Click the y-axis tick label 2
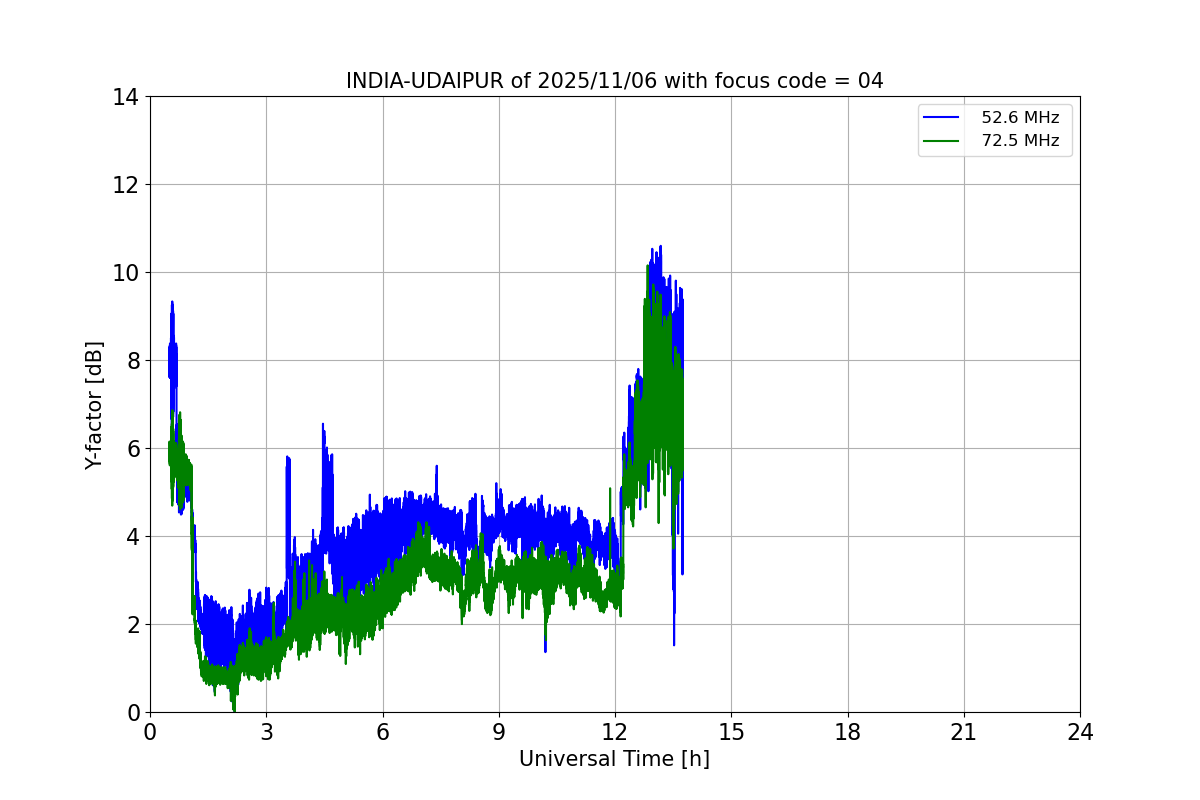The width and height of the screenshot is (1200, 800). click(x=131, y=625)
